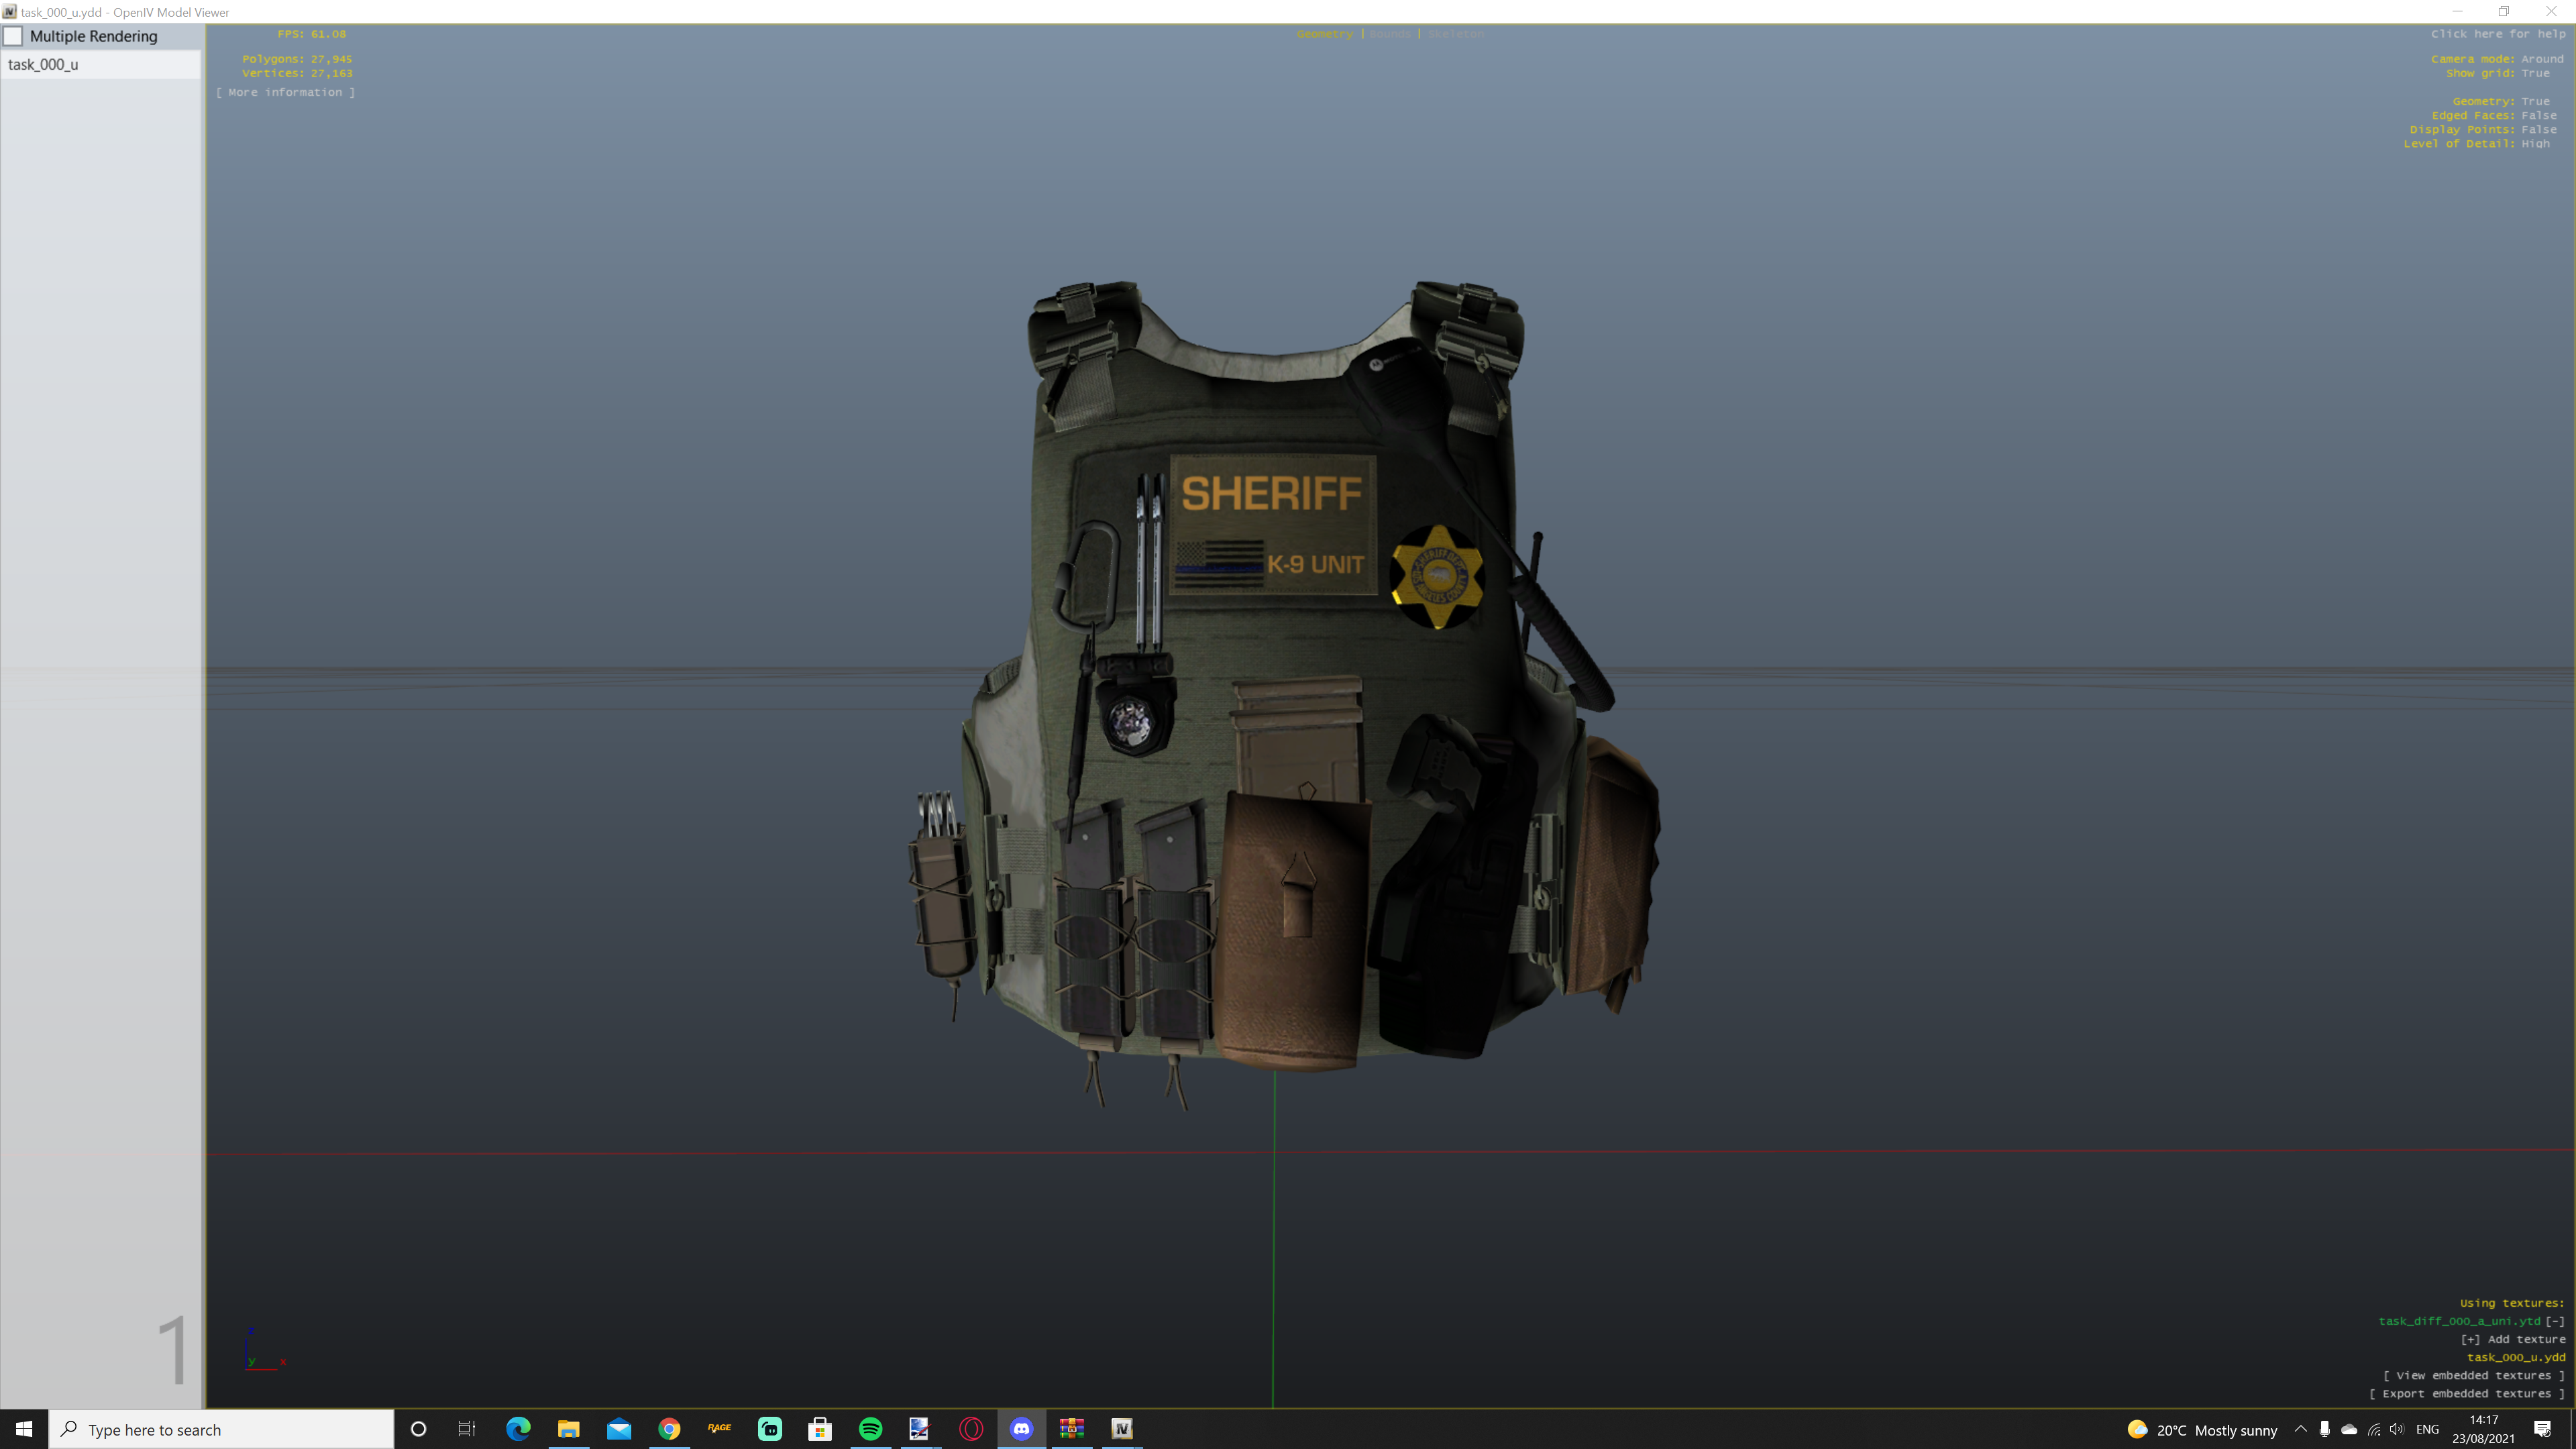Switch to the Bounds view tab

[x=1390, y=34]
